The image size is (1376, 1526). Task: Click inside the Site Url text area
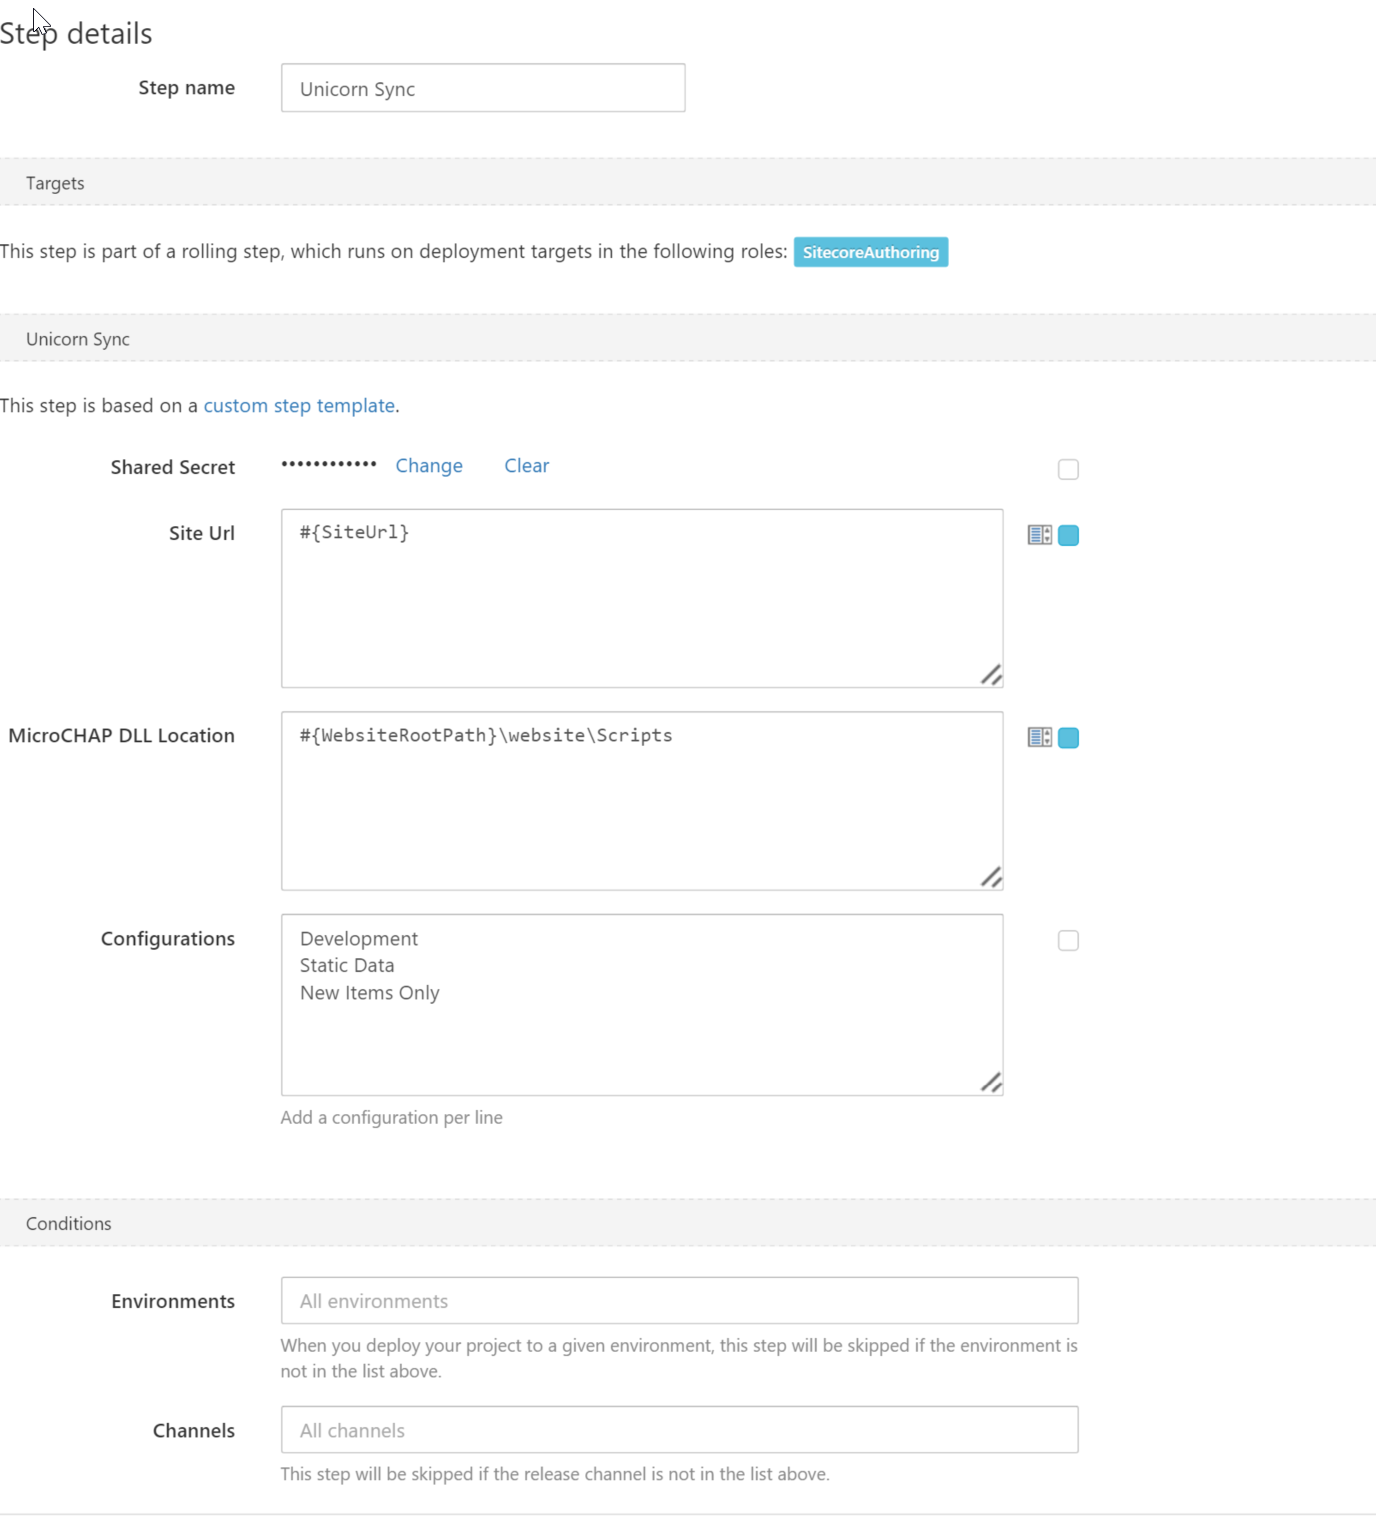[x=642, y=598]
